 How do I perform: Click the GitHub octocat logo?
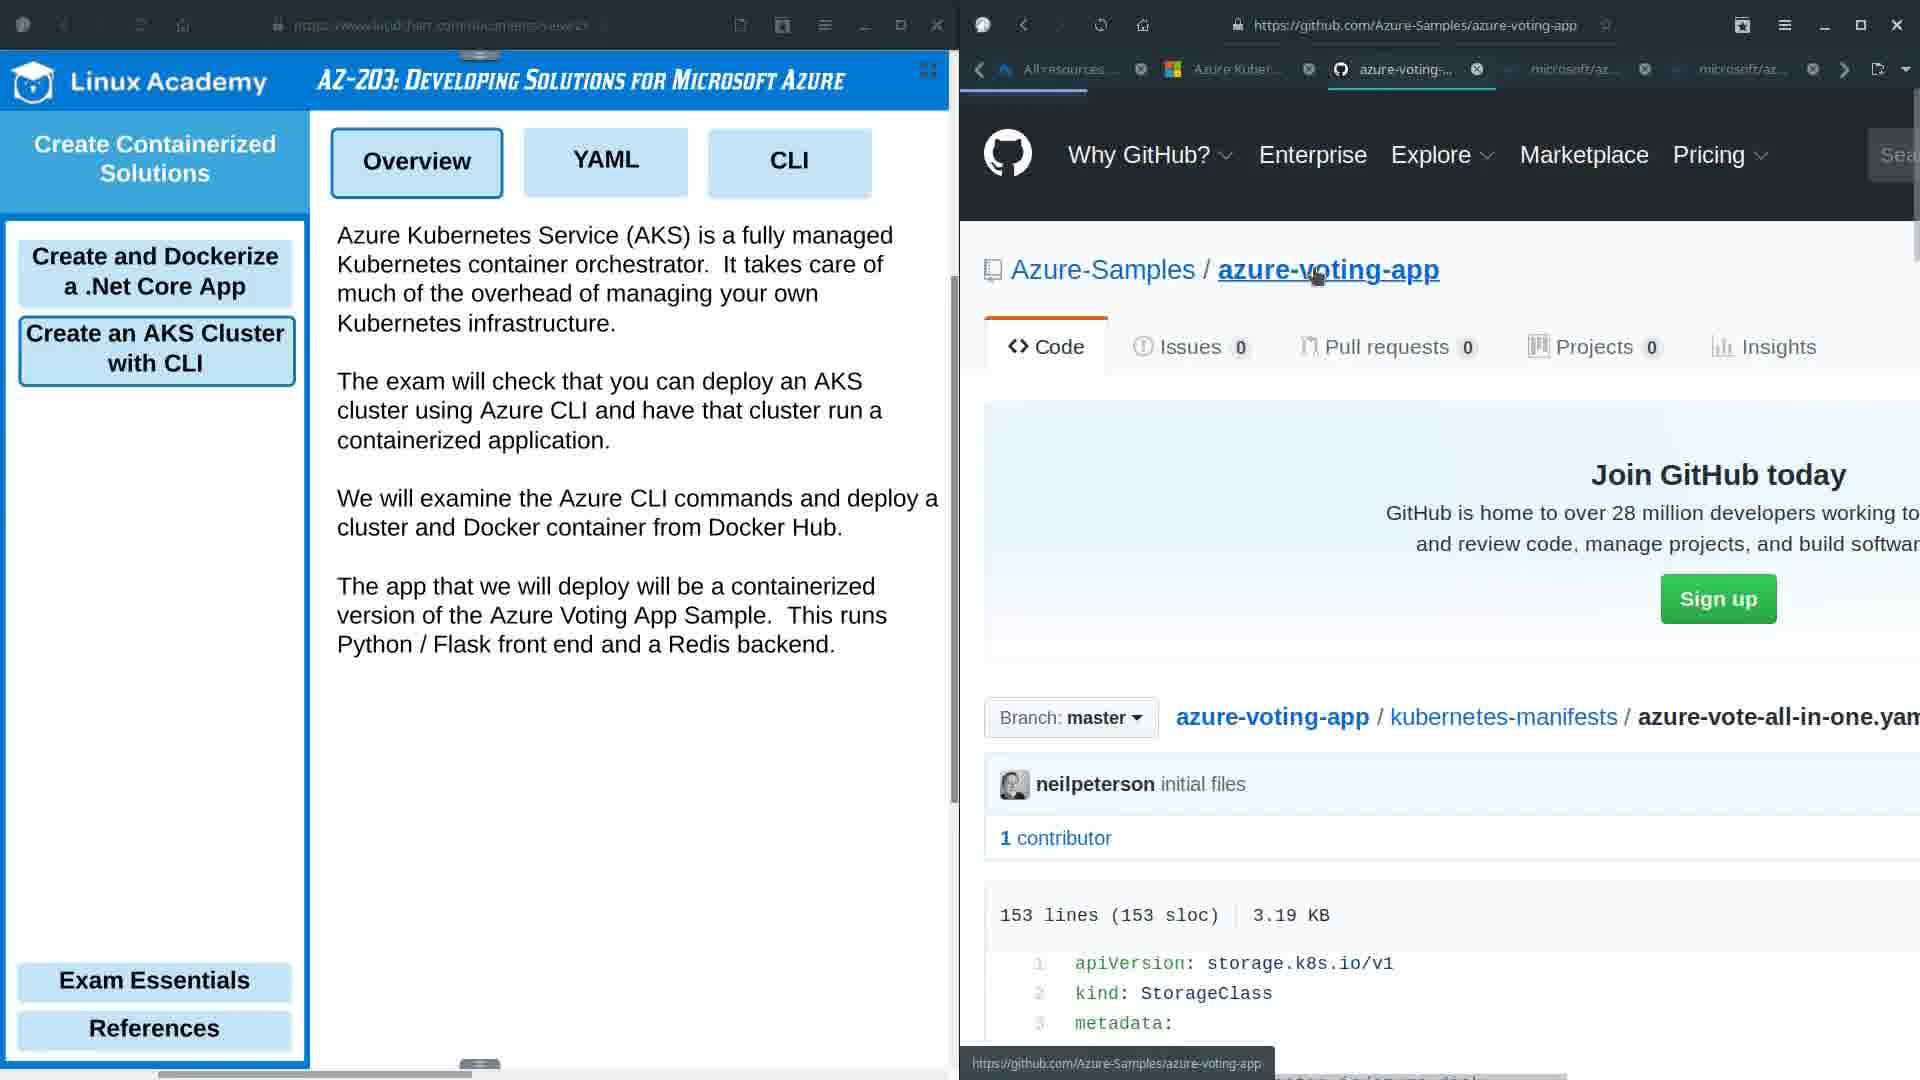tap(1007, 154)
